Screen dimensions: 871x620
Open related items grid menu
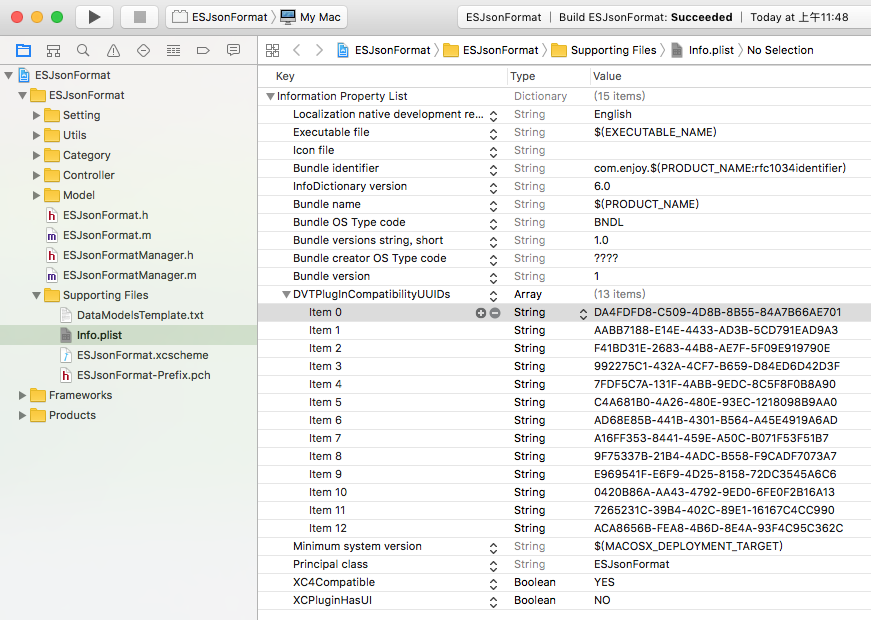(272, 51)
